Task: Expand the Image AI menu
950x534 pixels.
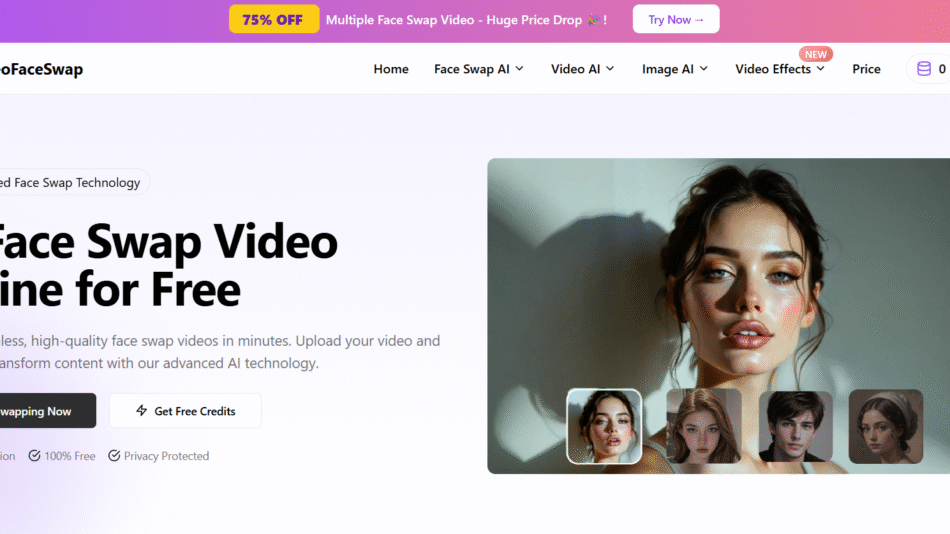Action: [675, 69]
